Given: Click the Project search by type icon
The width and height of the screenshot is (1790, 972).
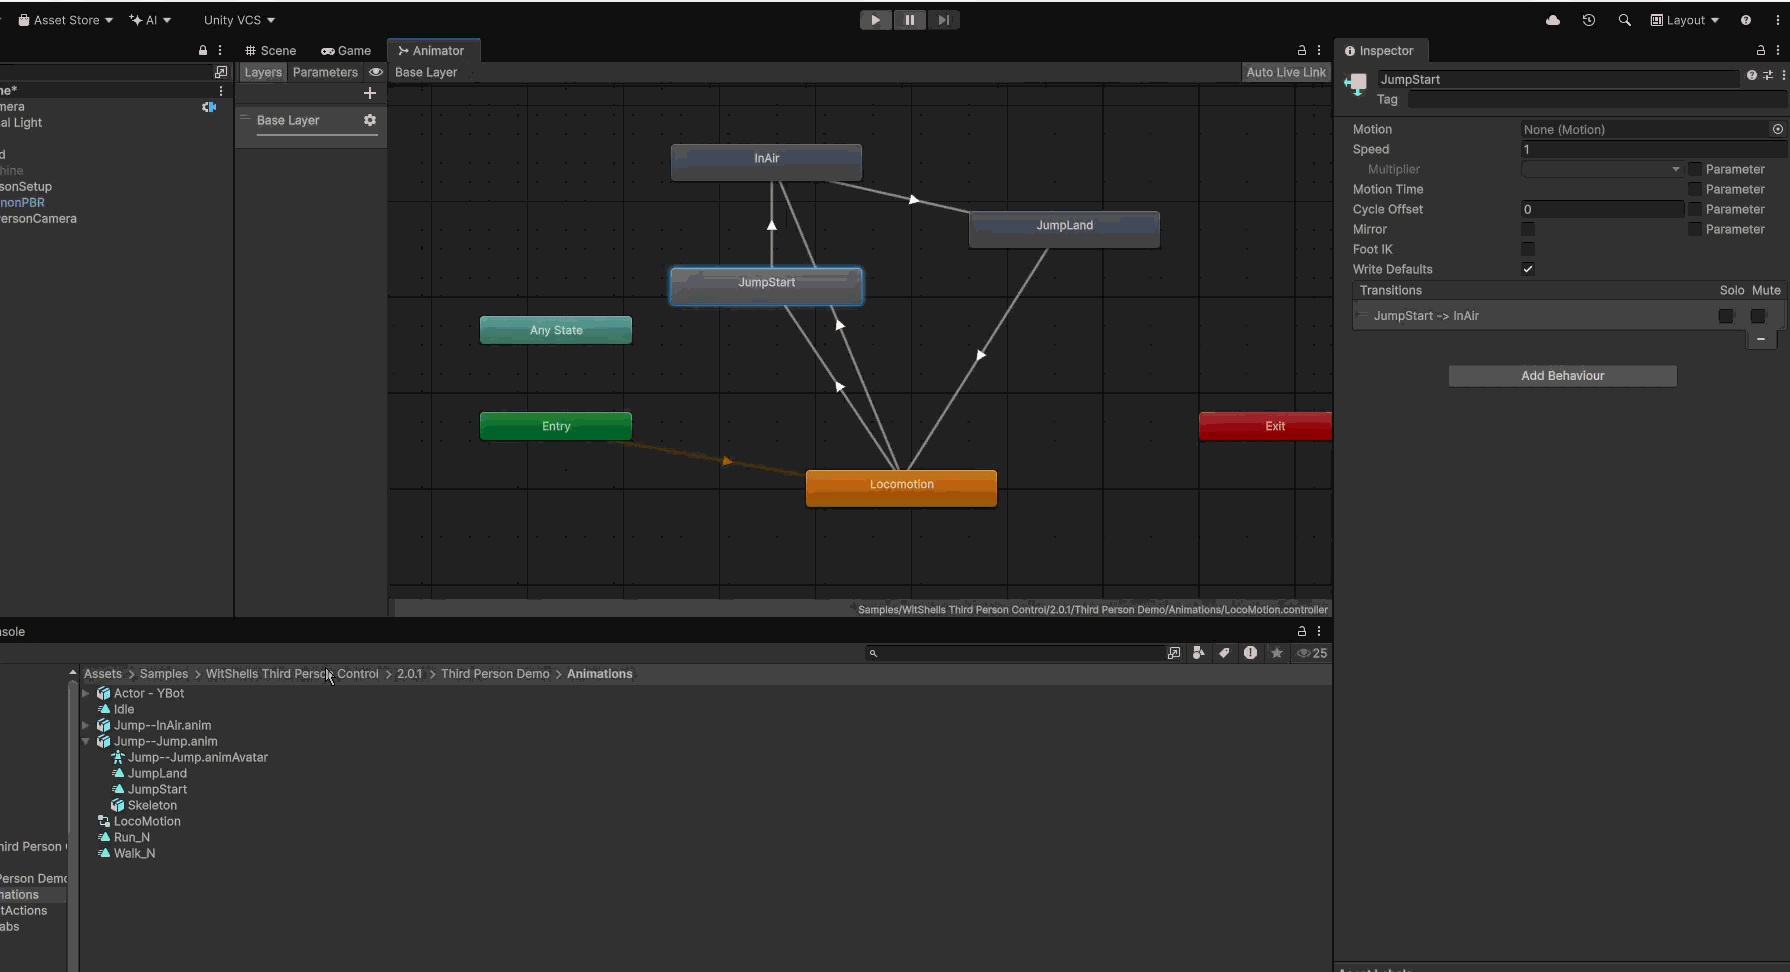Looking at the screenshot, I should coord(1199,653).
